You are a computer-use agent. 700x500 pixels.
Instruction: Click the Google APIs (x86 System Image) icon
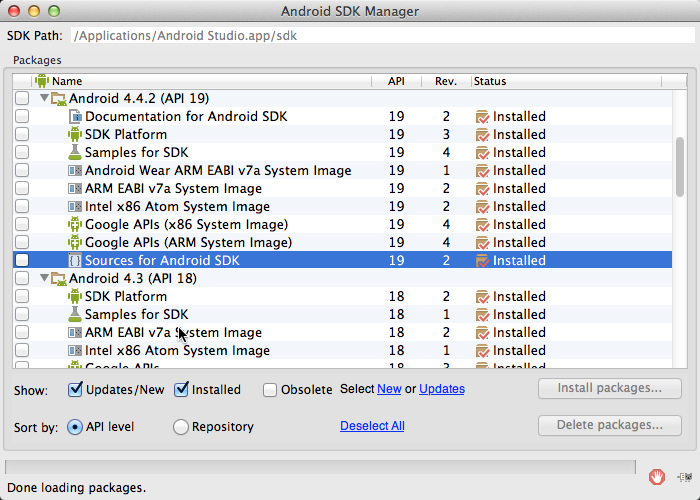coord(75,225)
